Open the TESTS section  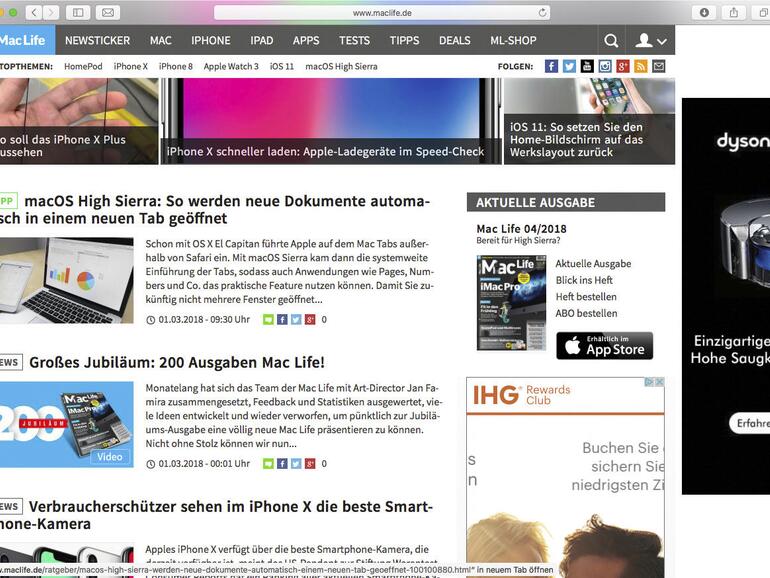[x=354, y=40]
